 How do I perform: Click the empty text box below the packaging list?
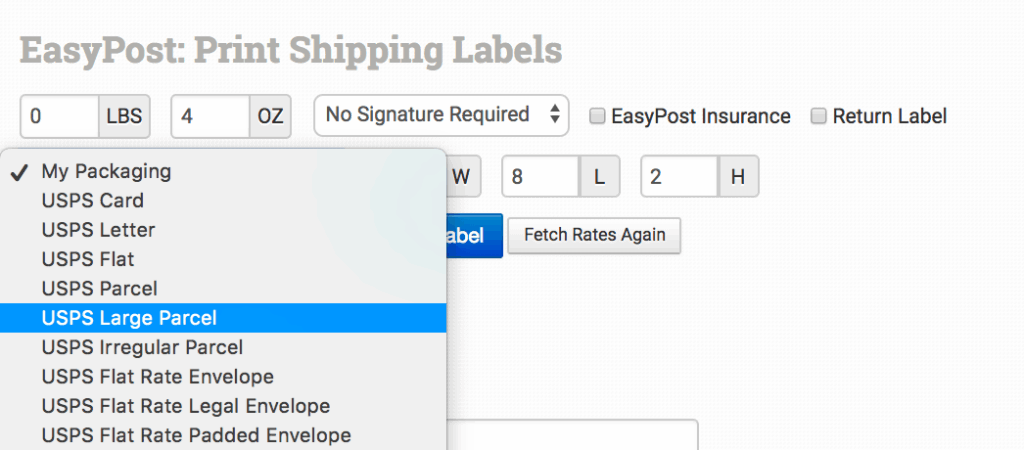click(572, 436)
